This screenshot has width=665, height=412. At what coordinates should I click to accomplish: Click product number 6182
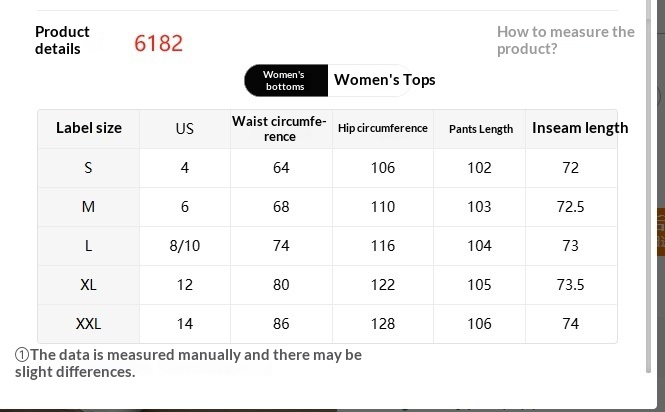[x=159, y=43]
